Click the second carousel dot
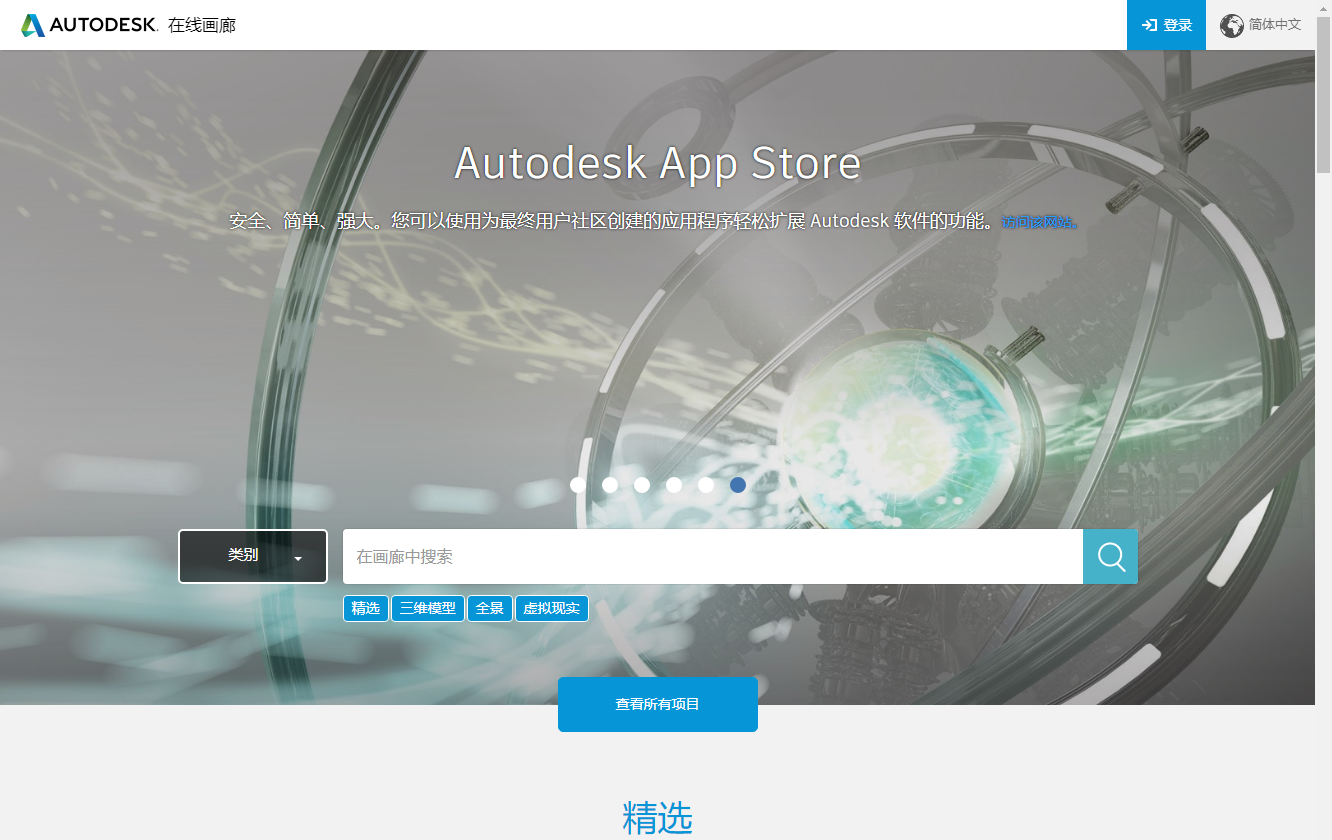 click(x=610, y=484)
